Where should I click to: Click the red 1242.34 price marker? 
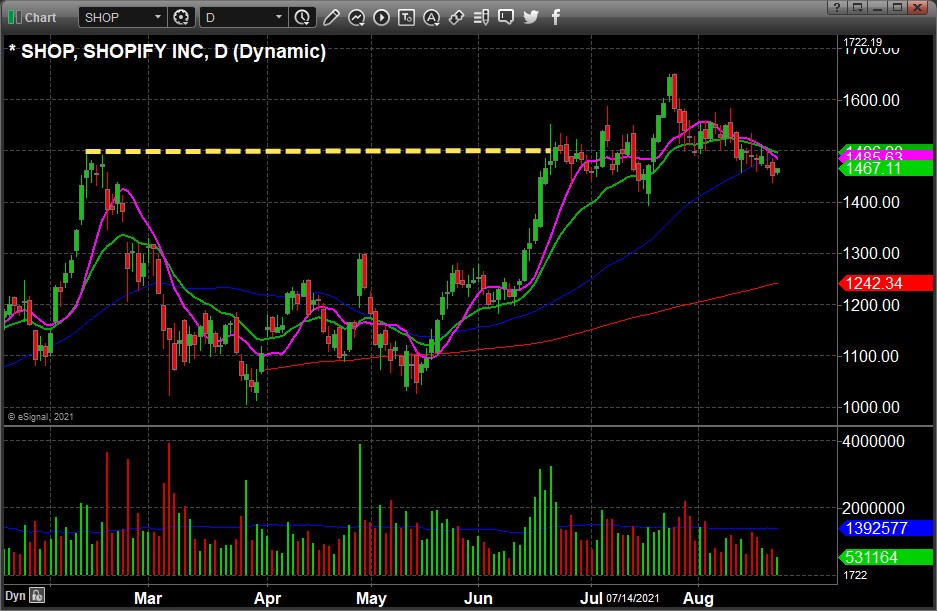pos(886,283)
